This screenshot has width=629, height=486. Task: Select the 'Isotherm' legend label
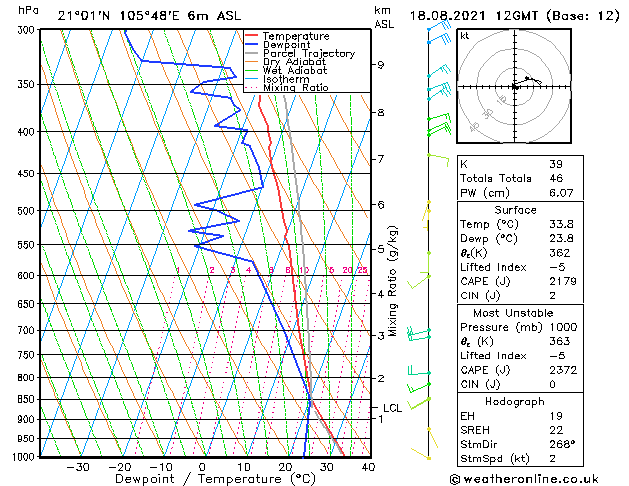click(x=286, y=79)
